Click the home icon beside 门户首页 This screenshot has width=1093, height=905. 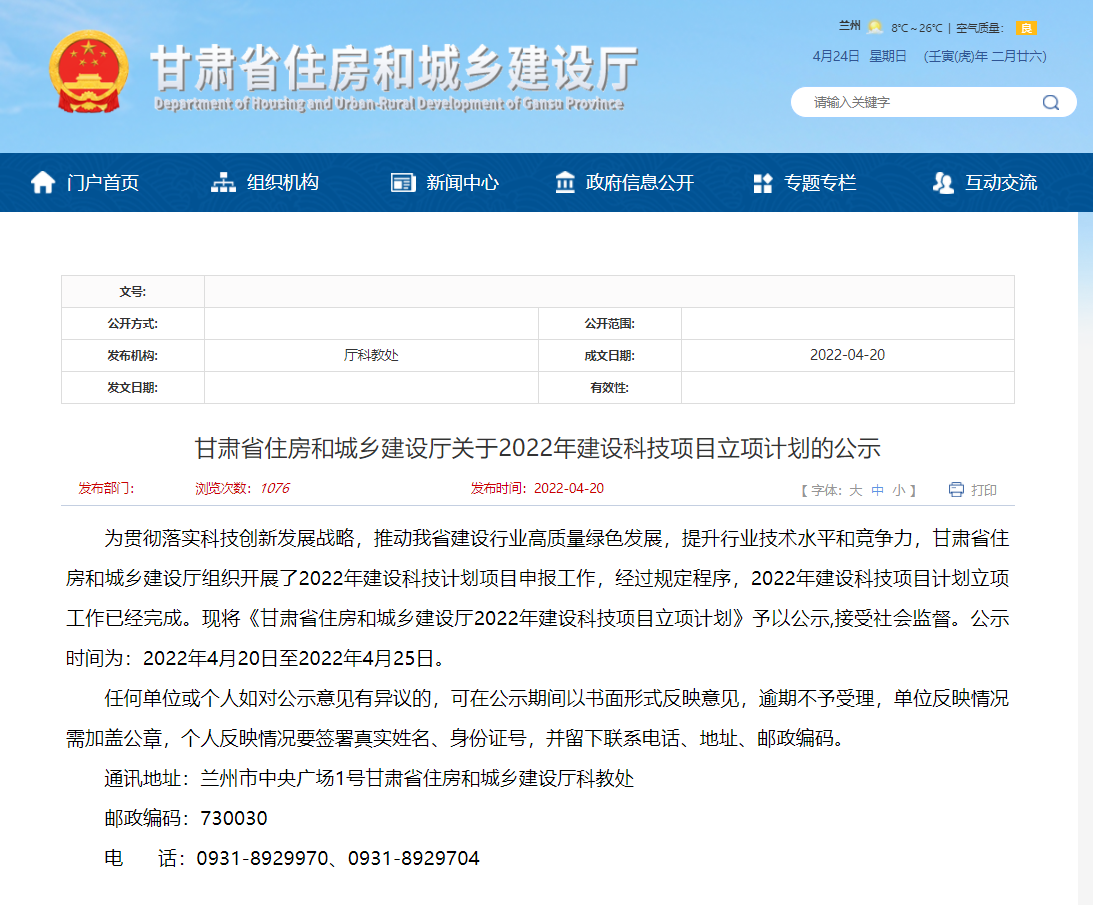coord(43,182)
